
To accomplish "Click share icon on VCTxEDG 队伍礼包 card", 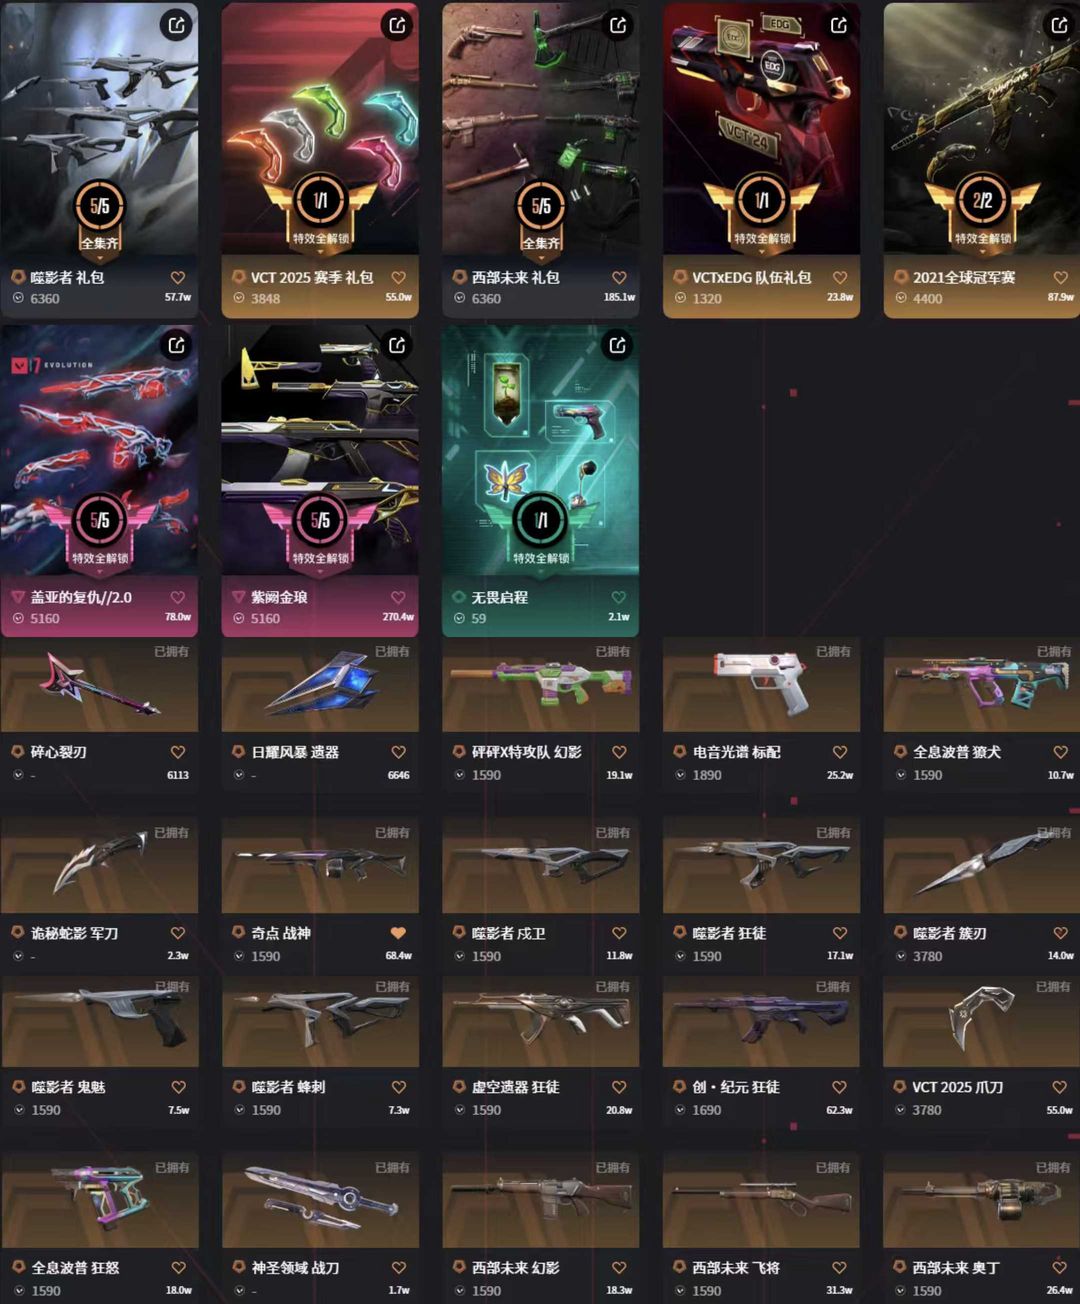I will tap(839, 25).
